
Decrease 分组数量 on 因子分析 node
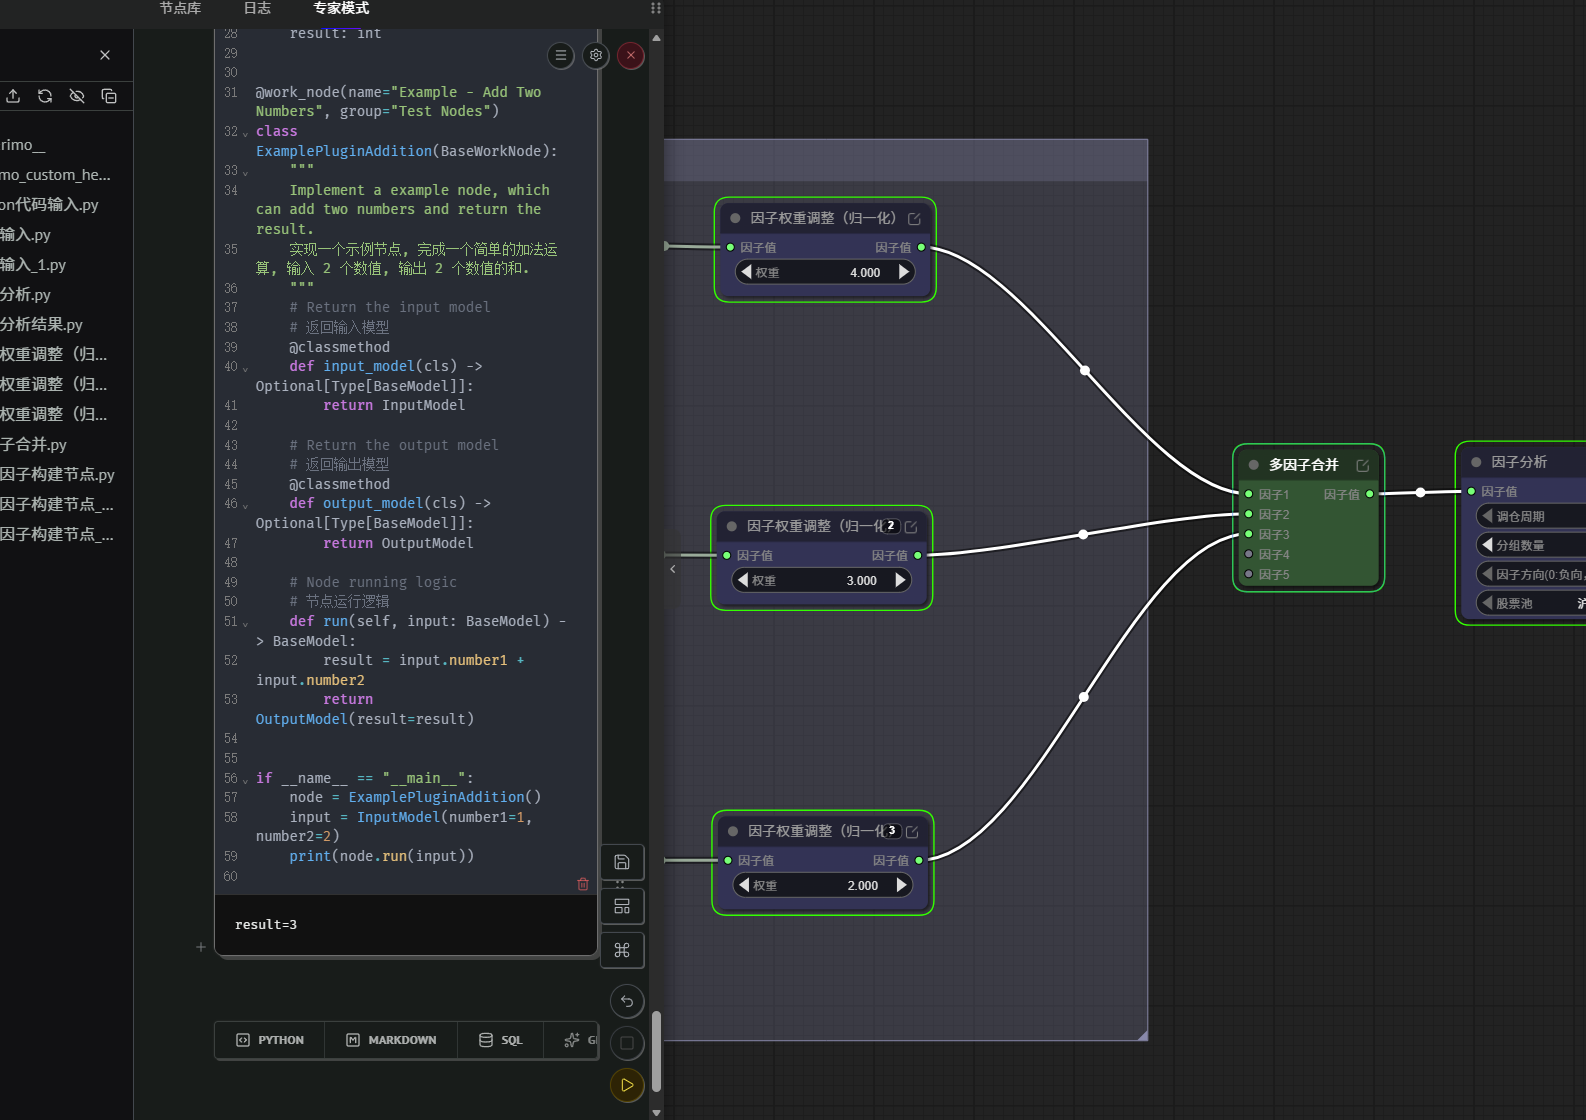coord(1488,545)
